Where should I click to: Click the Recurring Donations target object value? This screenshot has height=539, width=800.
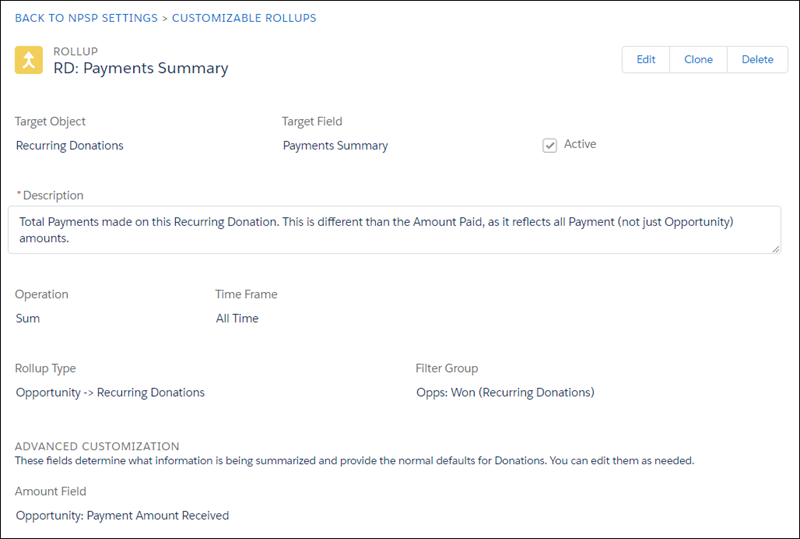coord(69,145)
